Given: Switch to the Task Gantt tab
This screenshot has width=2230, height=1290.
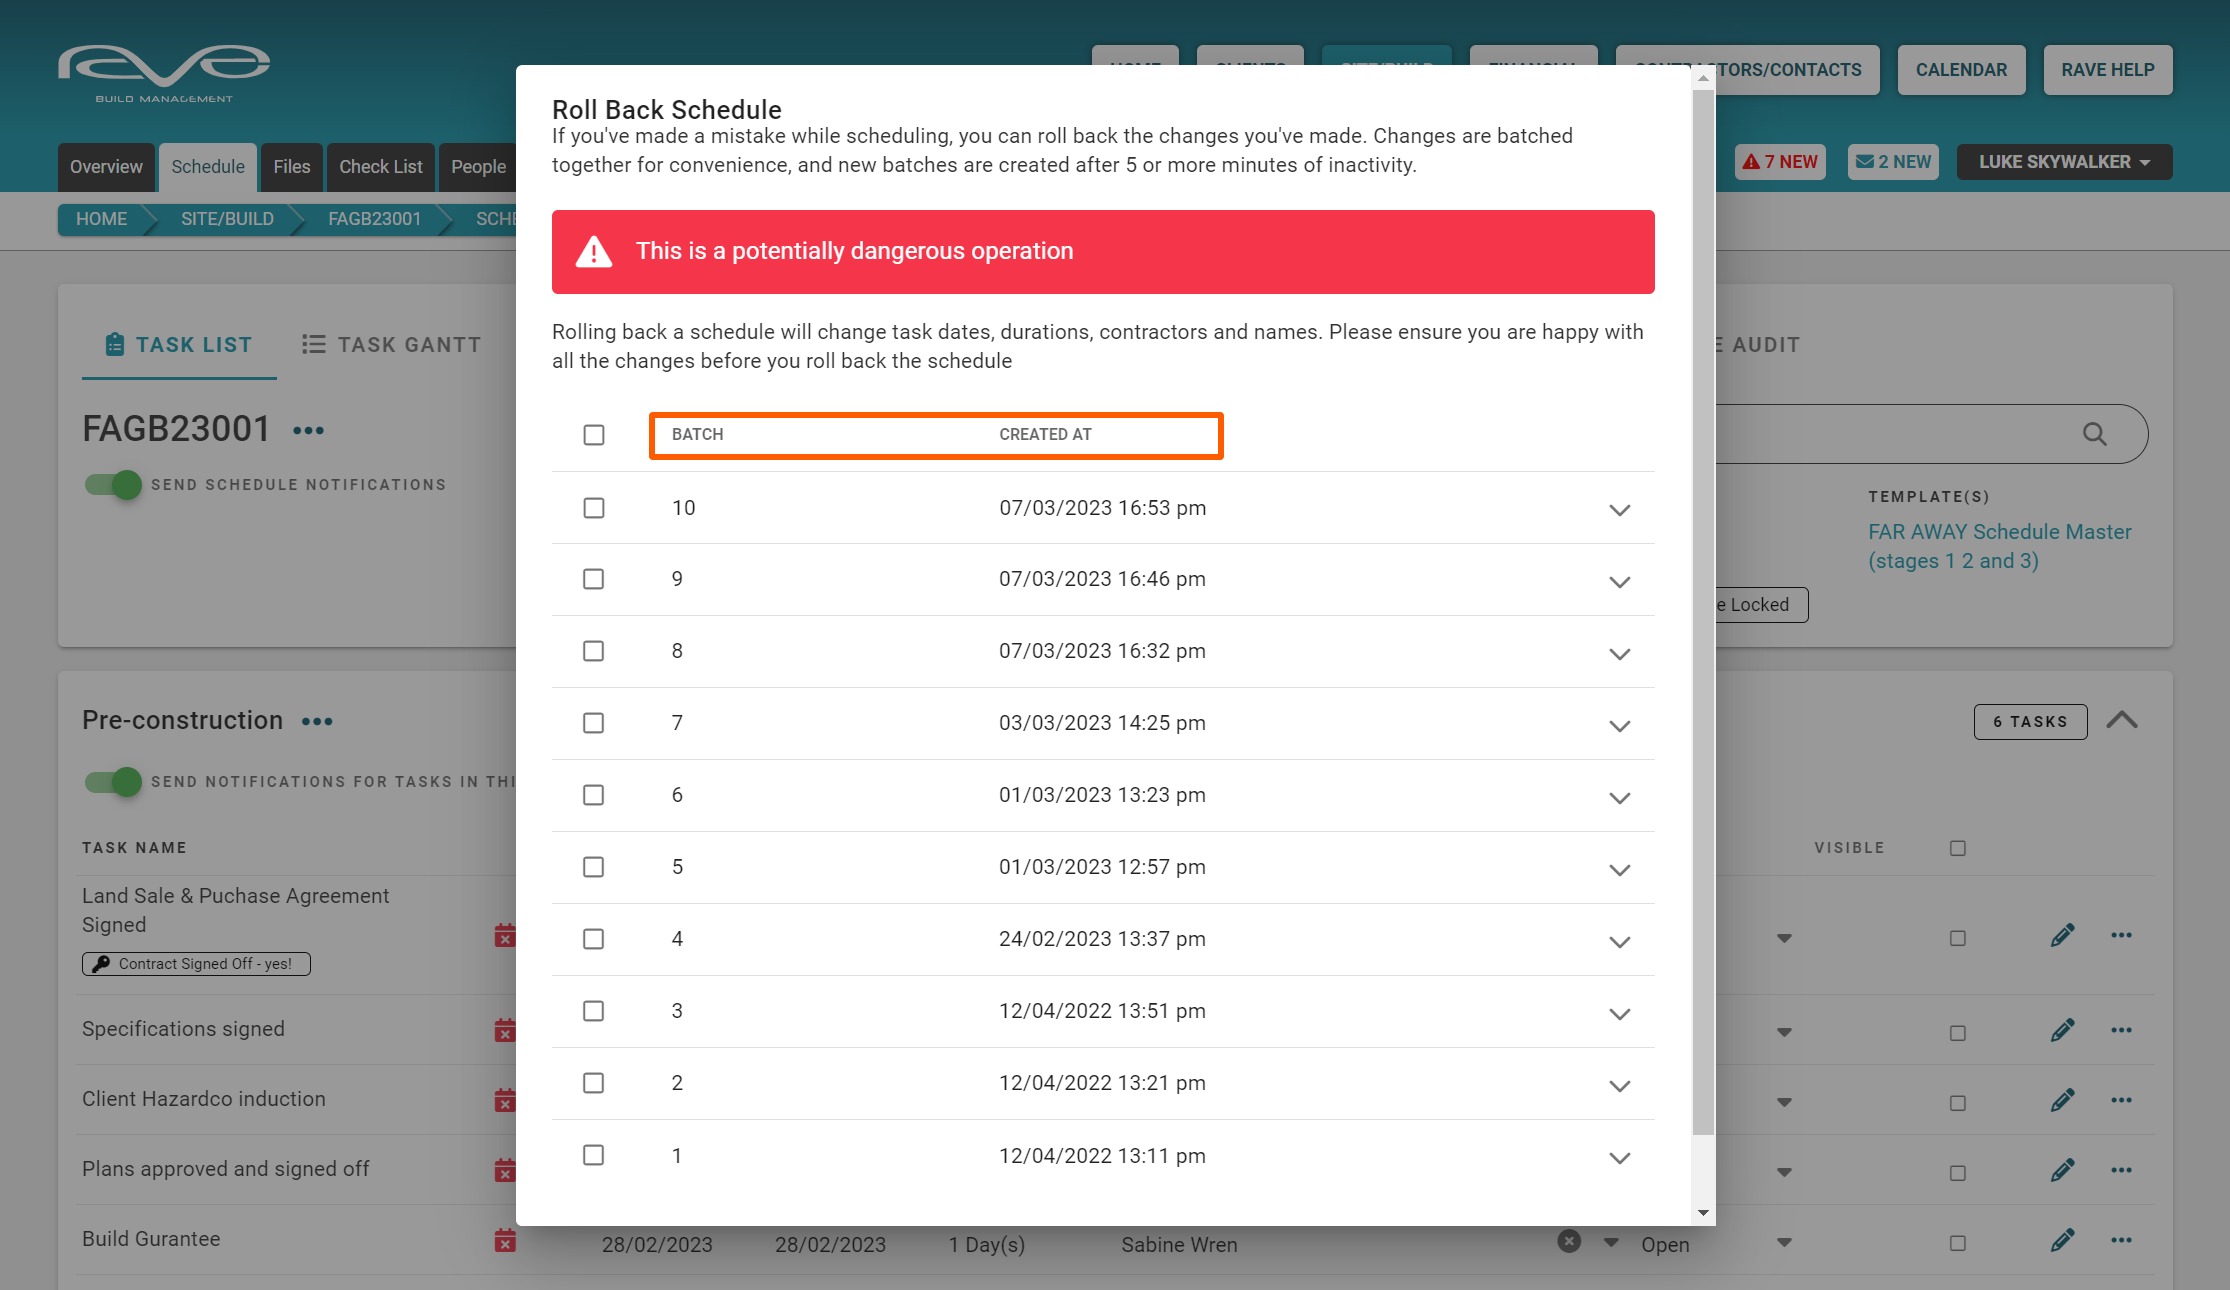Looking at the screenshot, I should pyautogui.click(x=391, y=345).
